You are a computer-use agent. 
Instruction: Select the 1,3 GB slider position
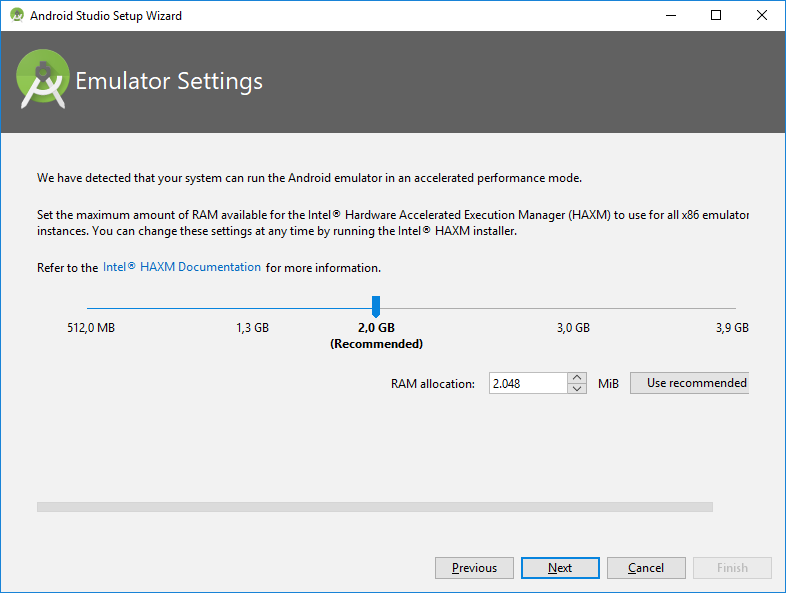252,309
